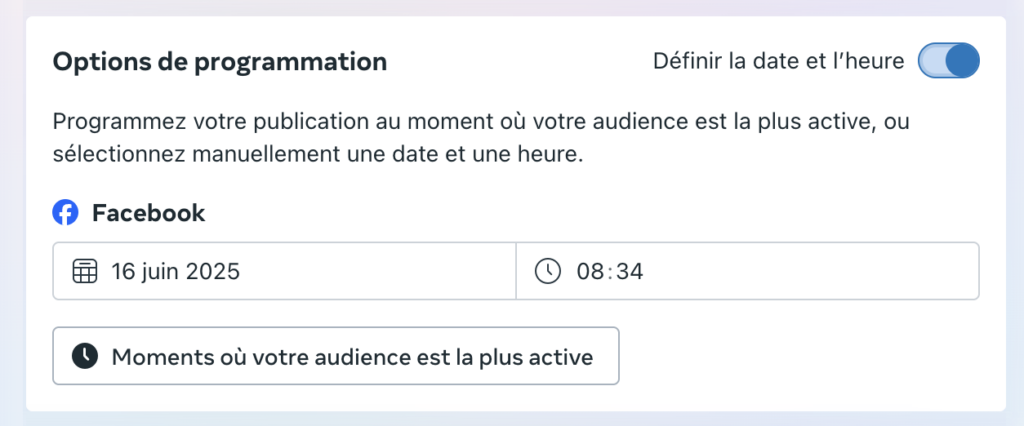The height and width of the screenshot is (426, 1024).
Task: Click the blue knob of the date toggle
Action: pos(963,61)
